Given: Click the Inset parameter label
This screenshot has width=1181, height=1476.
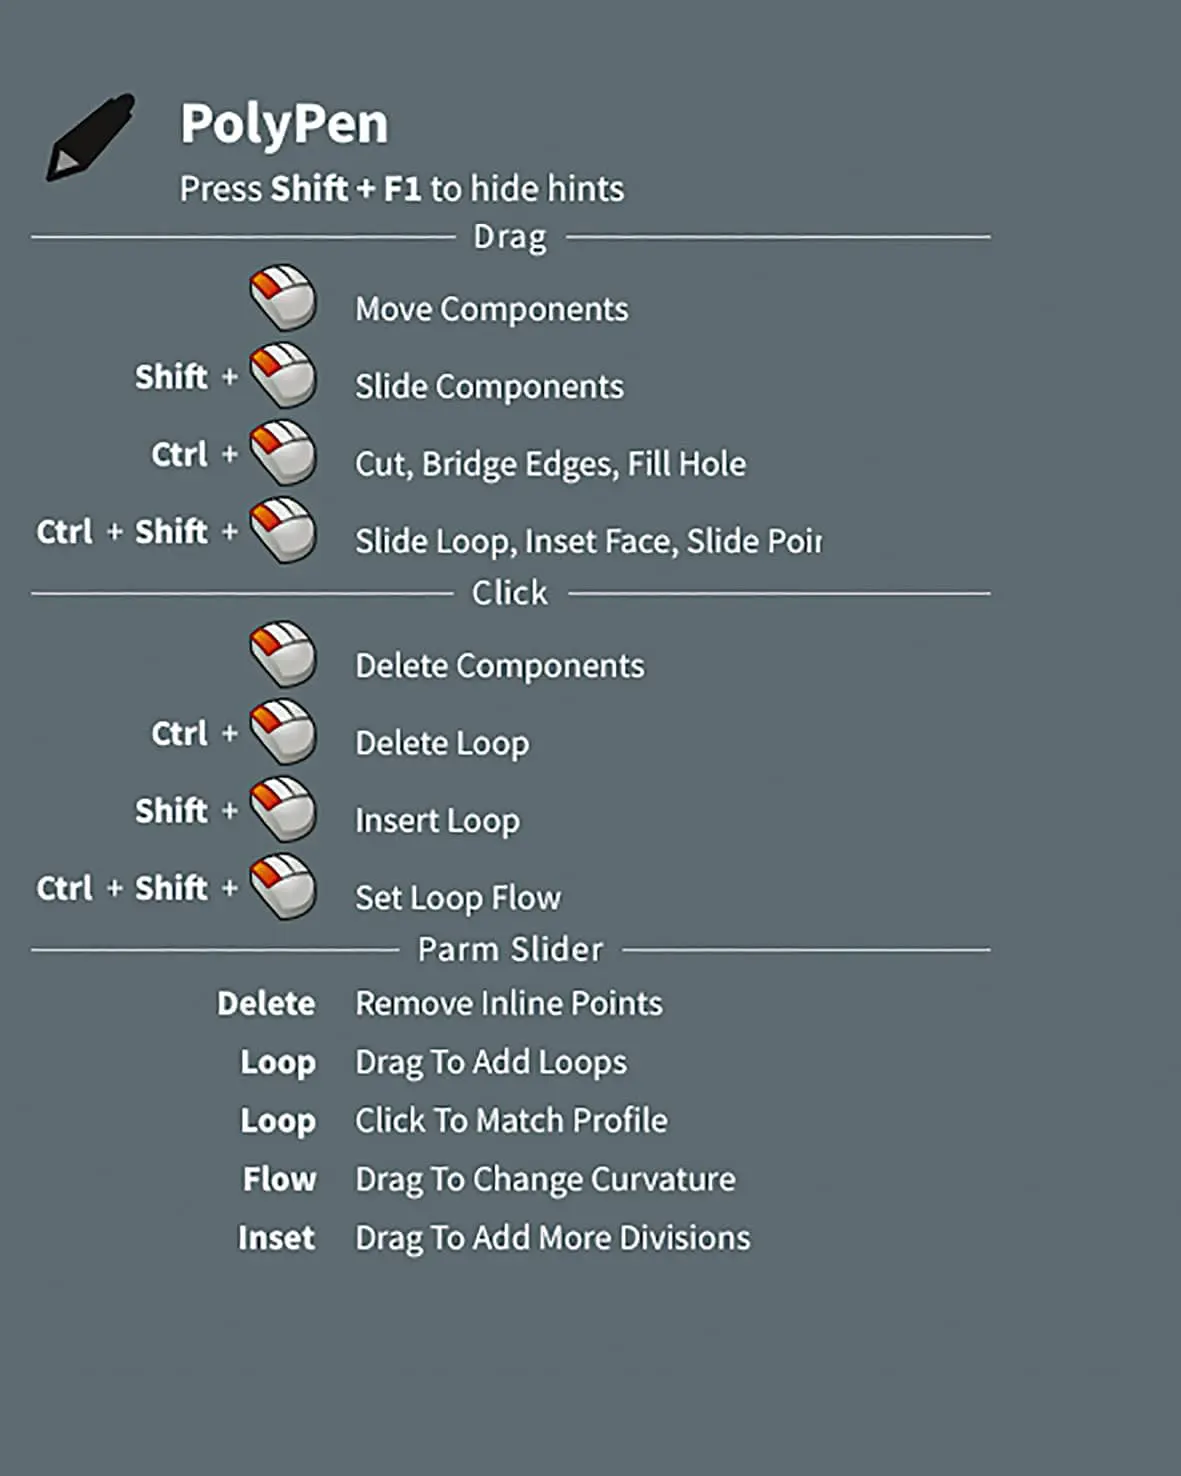Looking at the screenshot, I should click(276, 1238).
